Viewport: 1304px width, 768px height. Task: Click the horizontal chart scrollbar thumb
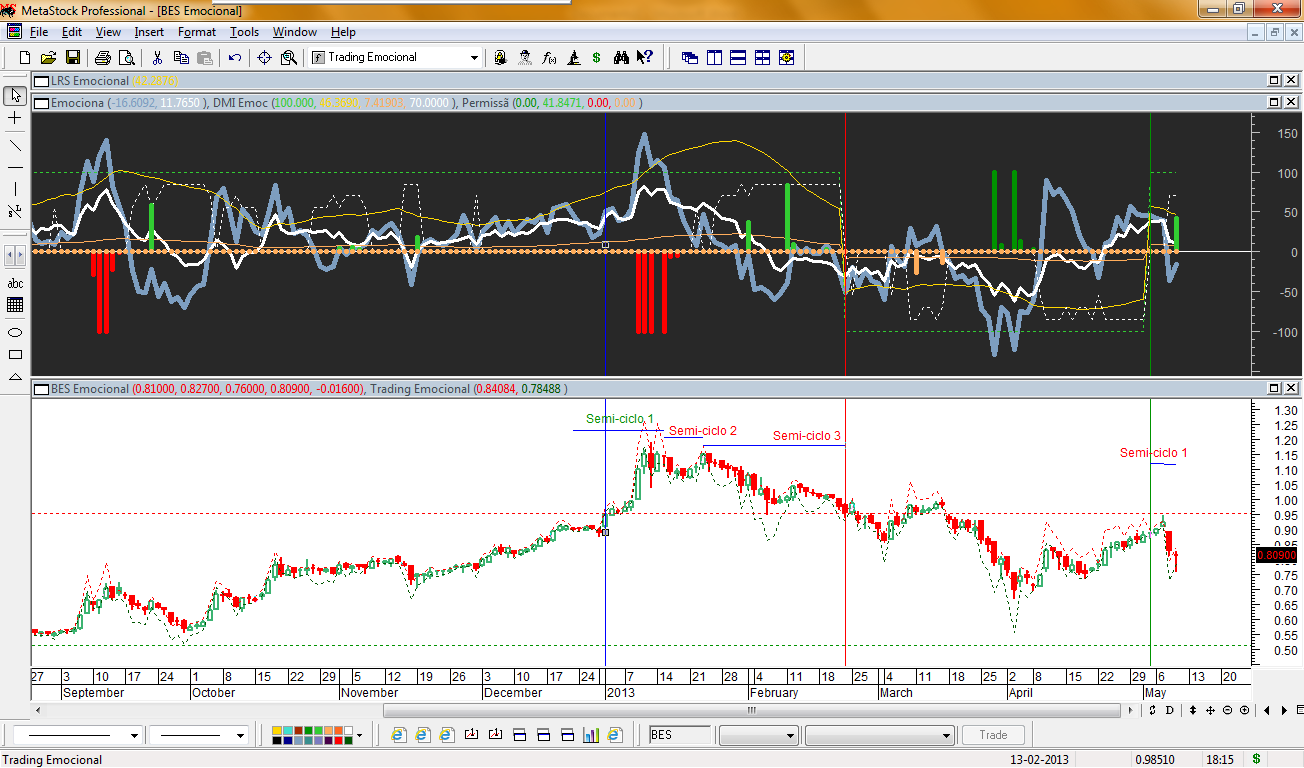(750, 711)
